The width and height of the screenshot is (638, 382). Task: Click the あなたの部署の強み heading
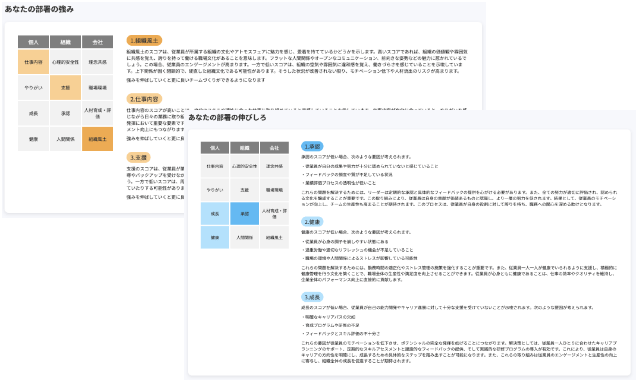coord(39,9)
